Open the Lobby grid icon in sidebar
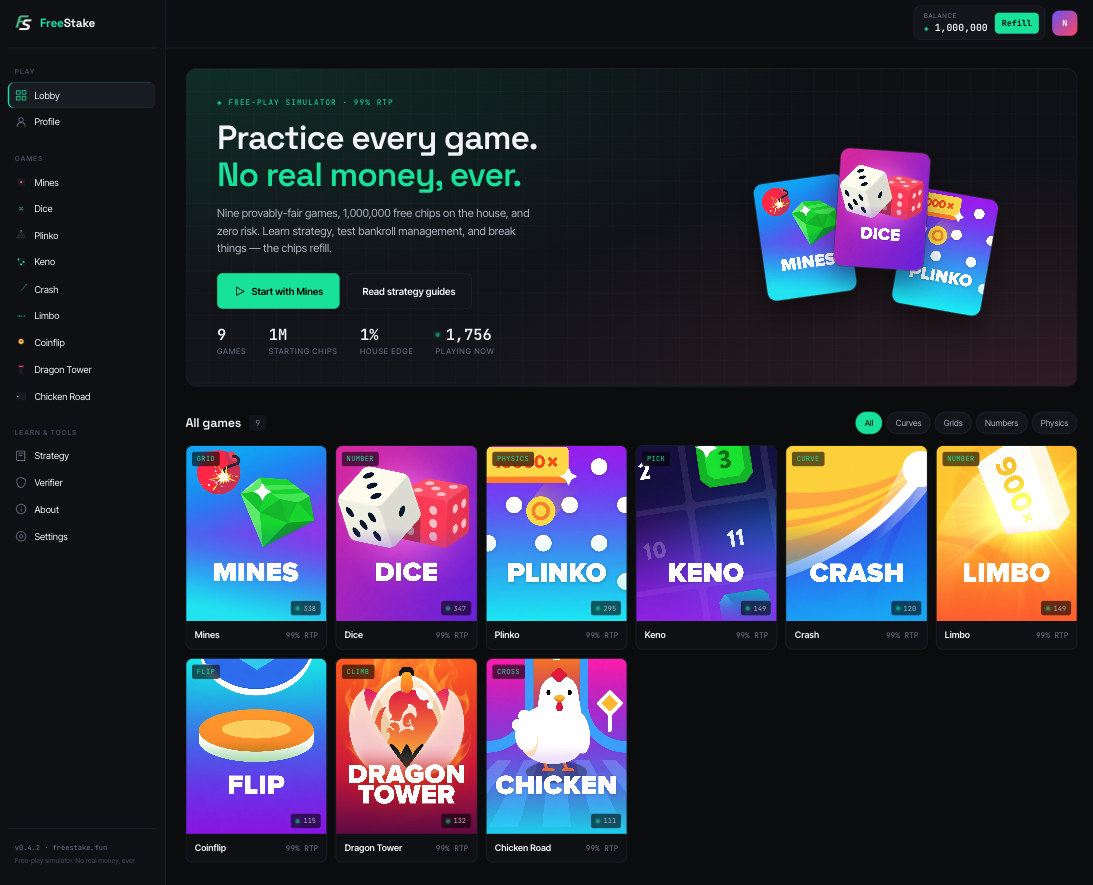The image size is (1093, 885). click(21, 95)
